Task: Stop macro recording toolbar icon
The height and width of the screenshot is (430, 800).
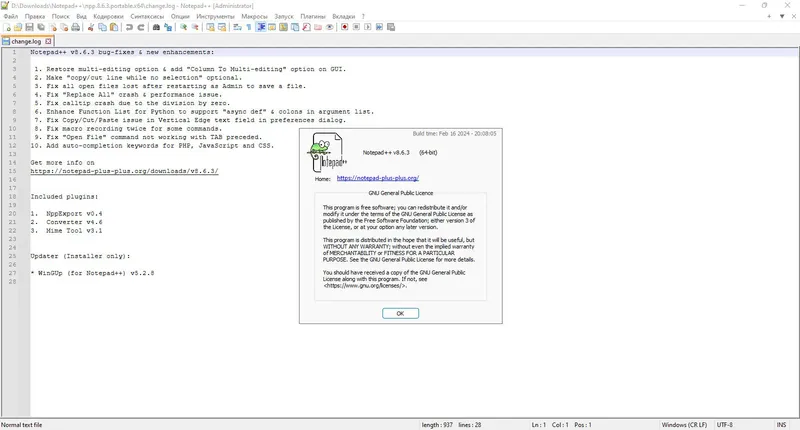Action: pyautogui.click(x=356, y=27)
